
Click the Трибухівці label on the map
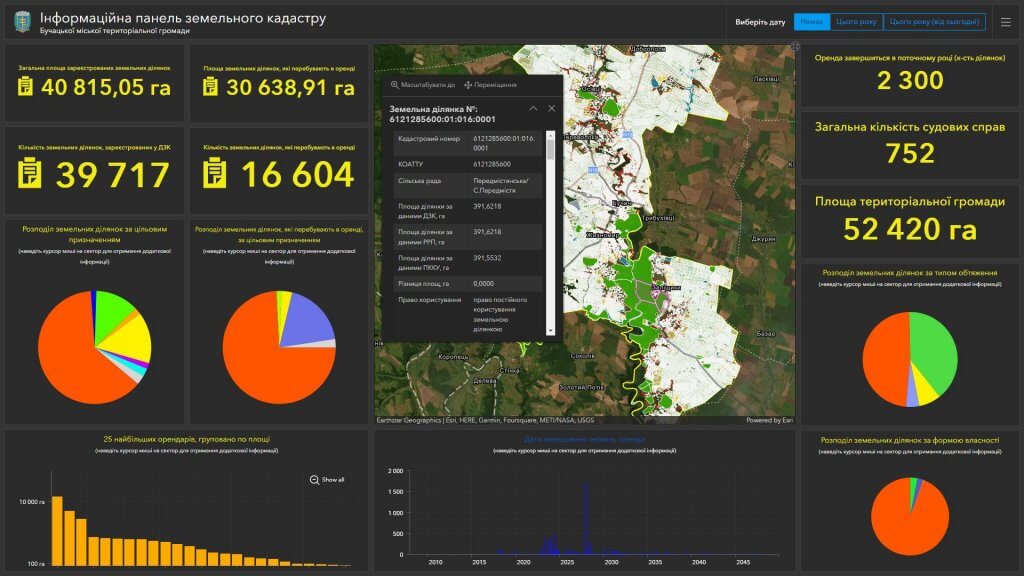[658, 218]
